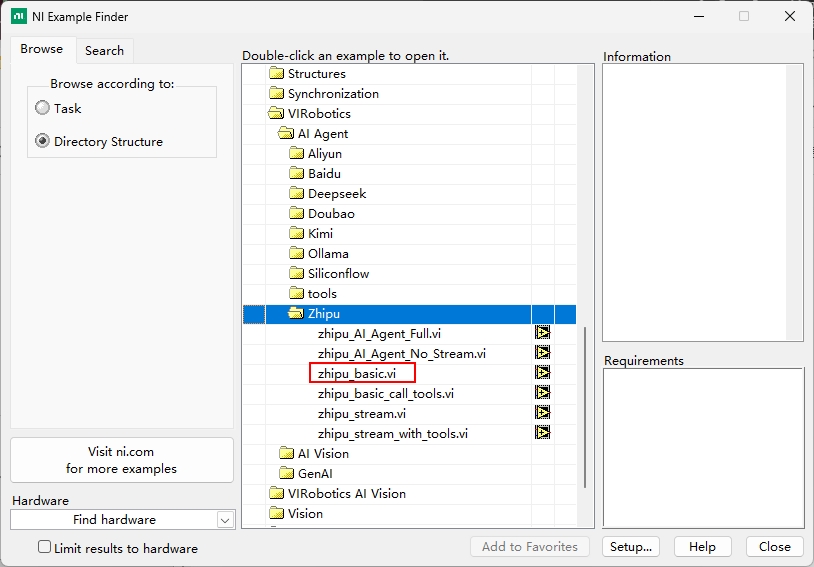Enable Limit results to hardware checkbox

pos(44,547)
